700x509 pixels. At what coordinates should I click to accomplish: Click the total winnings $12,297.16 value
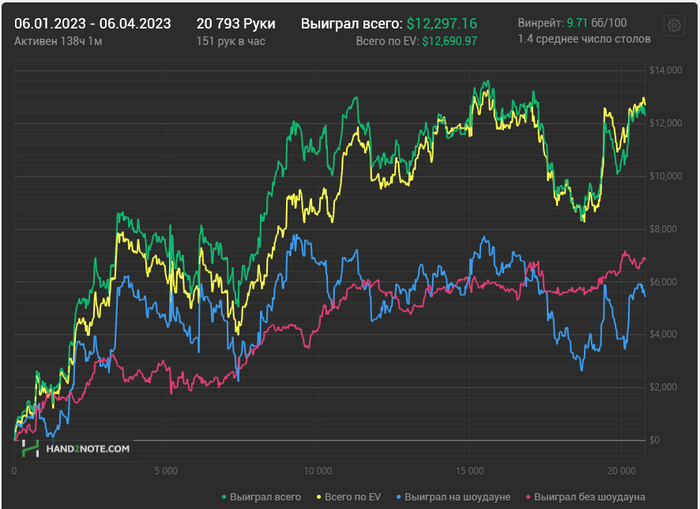coord(442,24)
